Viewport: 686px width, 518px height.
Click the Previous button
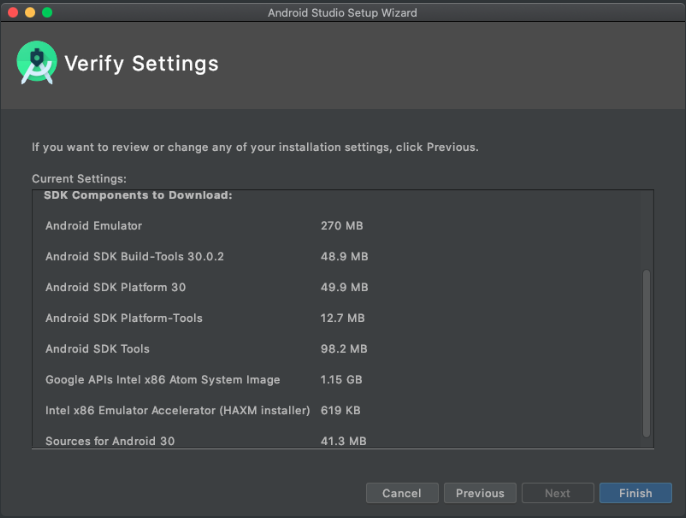tap(480, 493)
